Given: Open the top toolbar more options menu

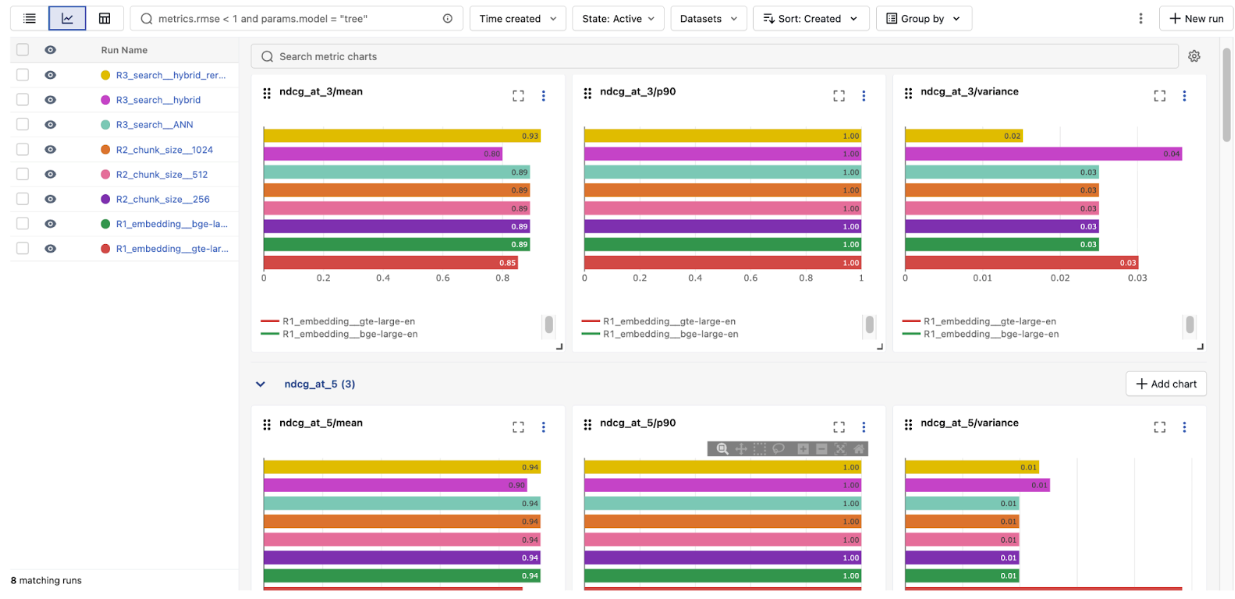Looking at the screenshot, I should point(1141,18).
